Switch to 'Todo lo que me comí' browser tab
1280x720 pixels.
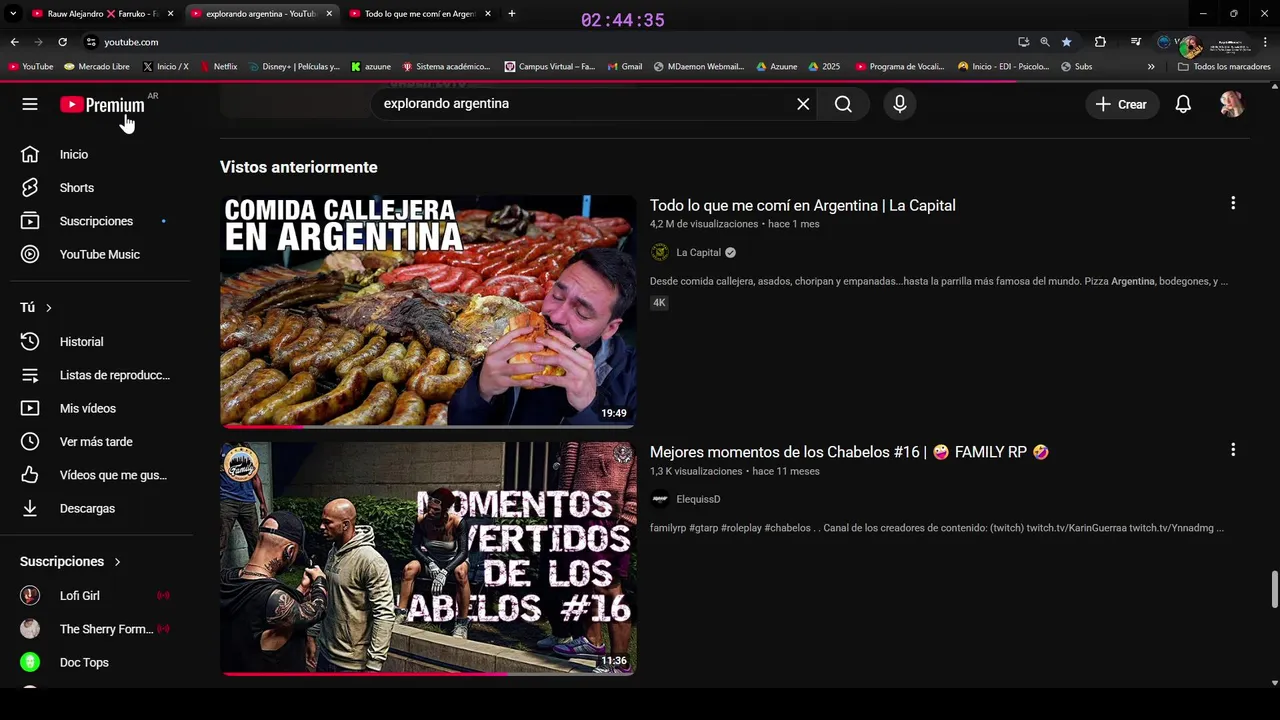coord(420,14)
